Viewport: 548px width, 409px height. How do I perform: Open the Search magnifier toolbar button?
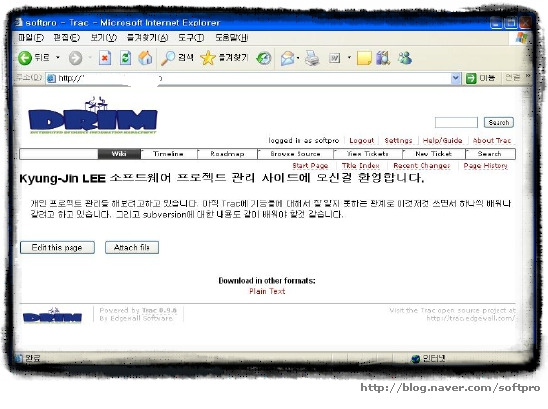[177, 58]
